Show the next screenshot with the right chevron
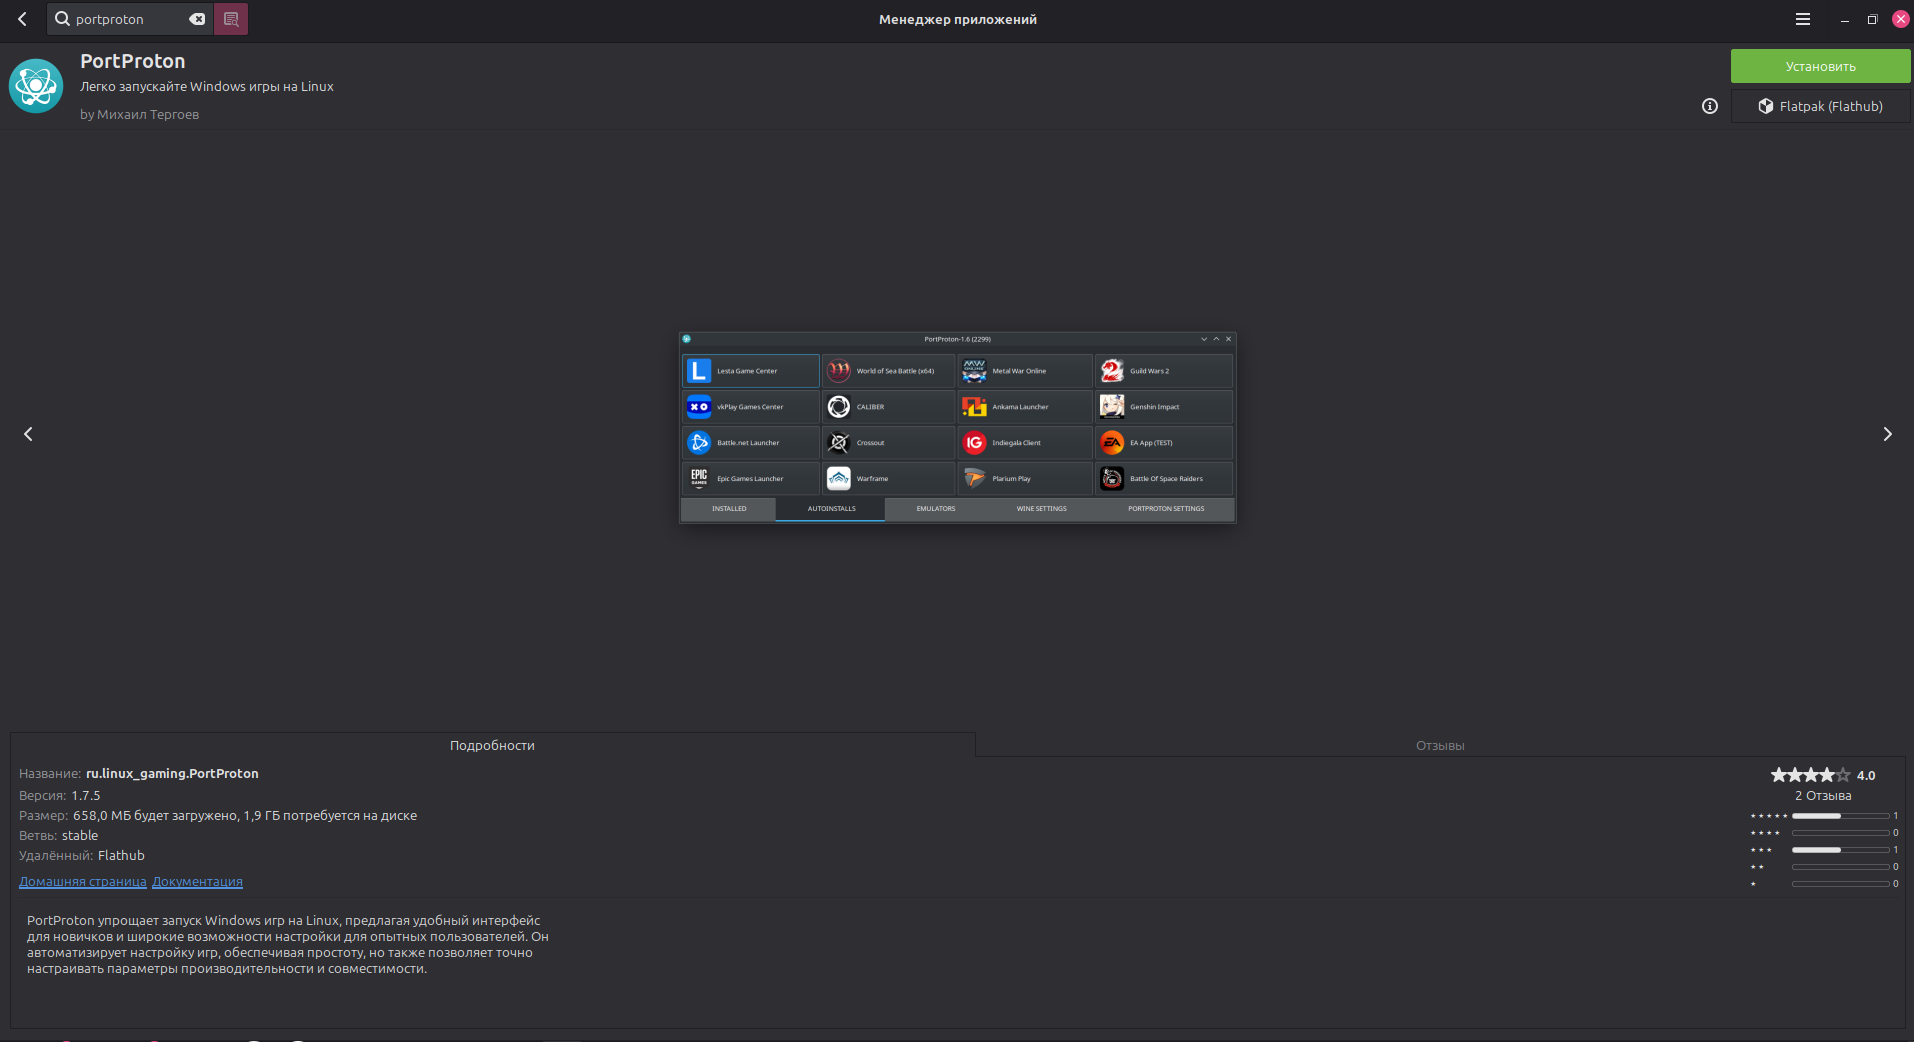The width and height of the screenshot is (1914, 1042). pos(1887,434)
